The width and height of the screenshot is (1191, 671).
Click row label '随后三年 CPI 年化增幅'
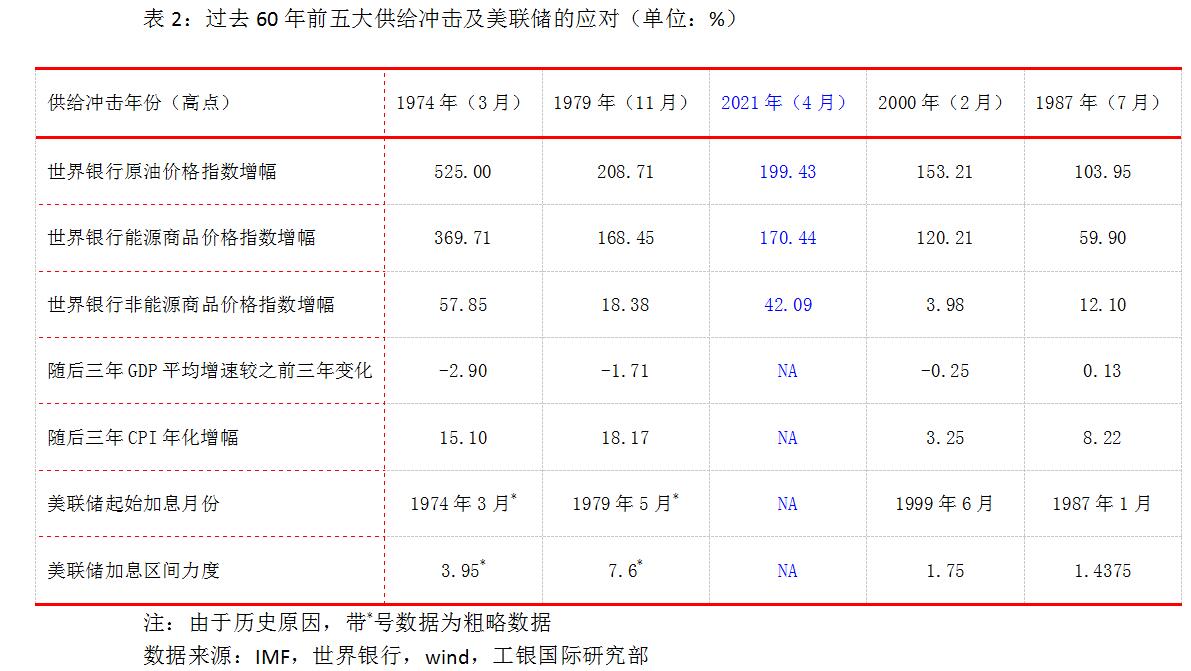(143, 438)
